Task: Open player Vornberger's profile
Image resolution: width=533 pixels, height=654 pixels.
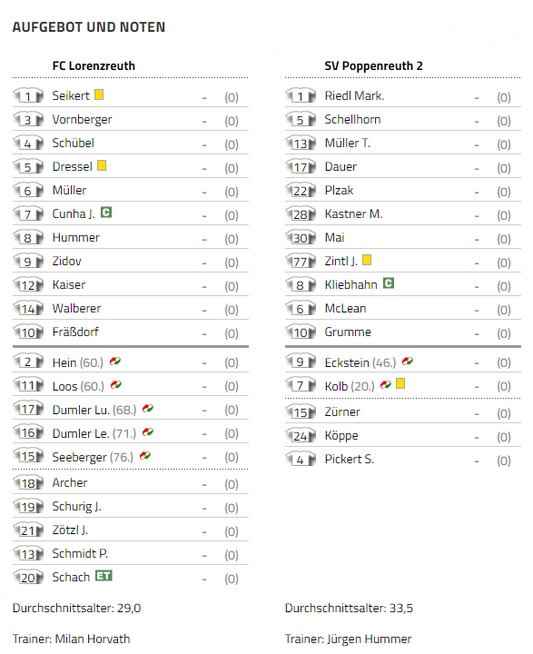Action: tap(82, 120)
